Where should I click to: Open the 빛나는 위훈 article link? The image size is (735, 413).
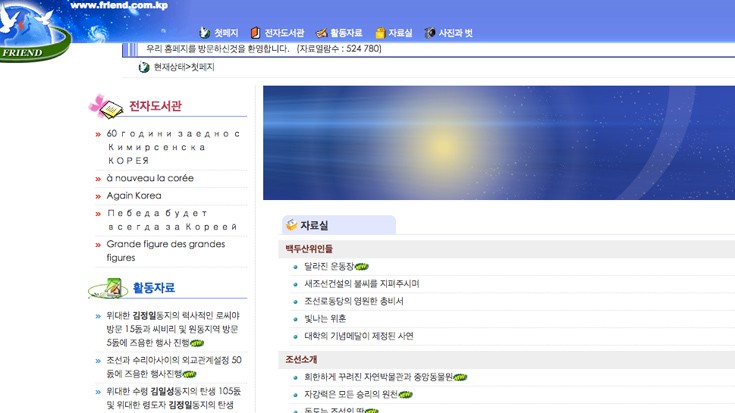(325, 318)
